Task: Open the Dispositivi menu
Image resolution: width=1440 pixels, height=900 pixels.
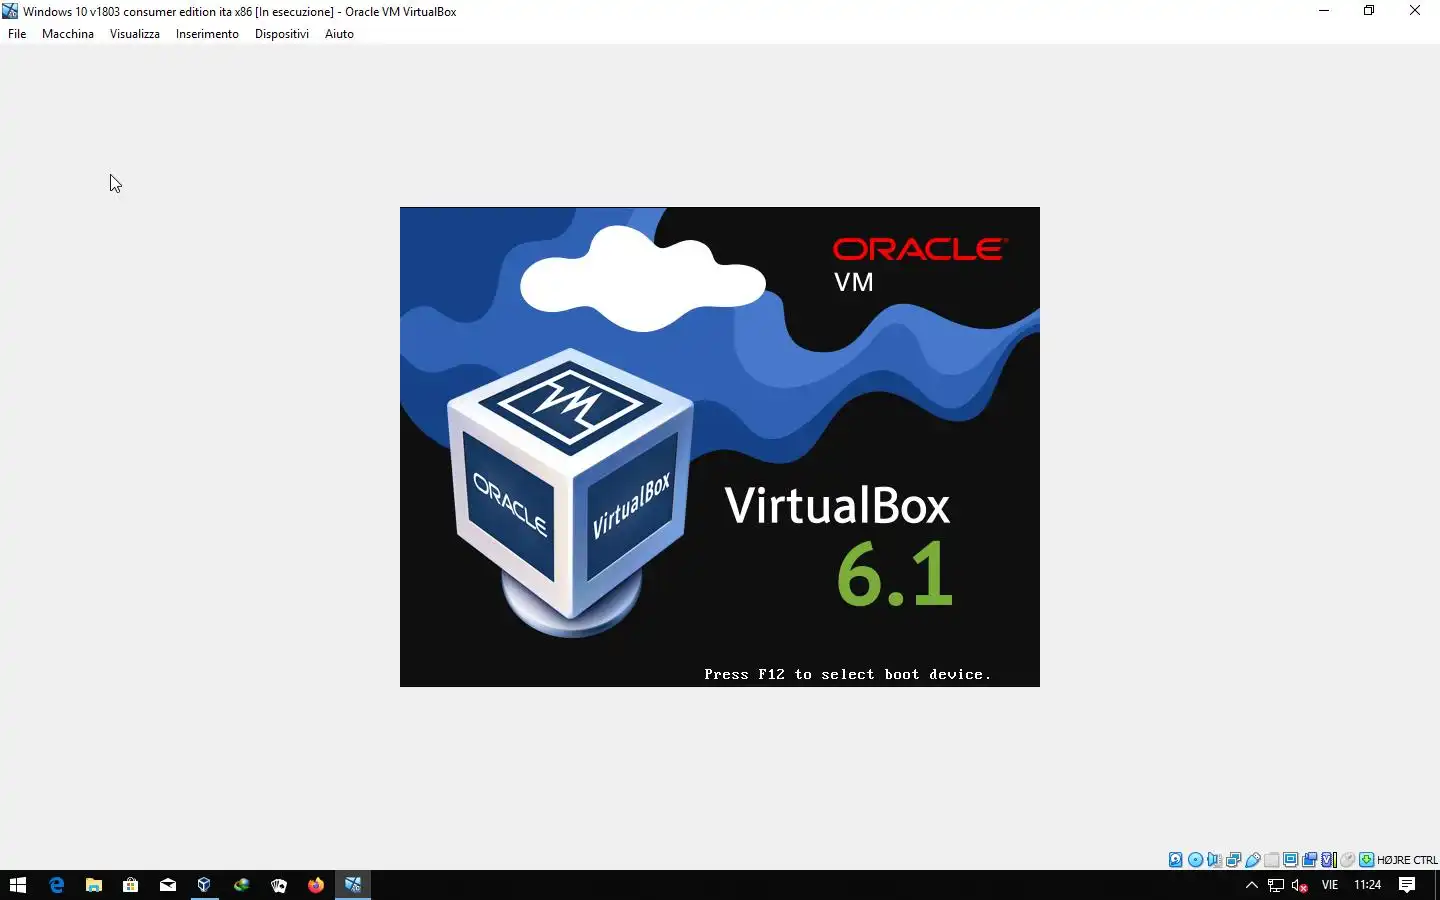Action: (282, 34)
